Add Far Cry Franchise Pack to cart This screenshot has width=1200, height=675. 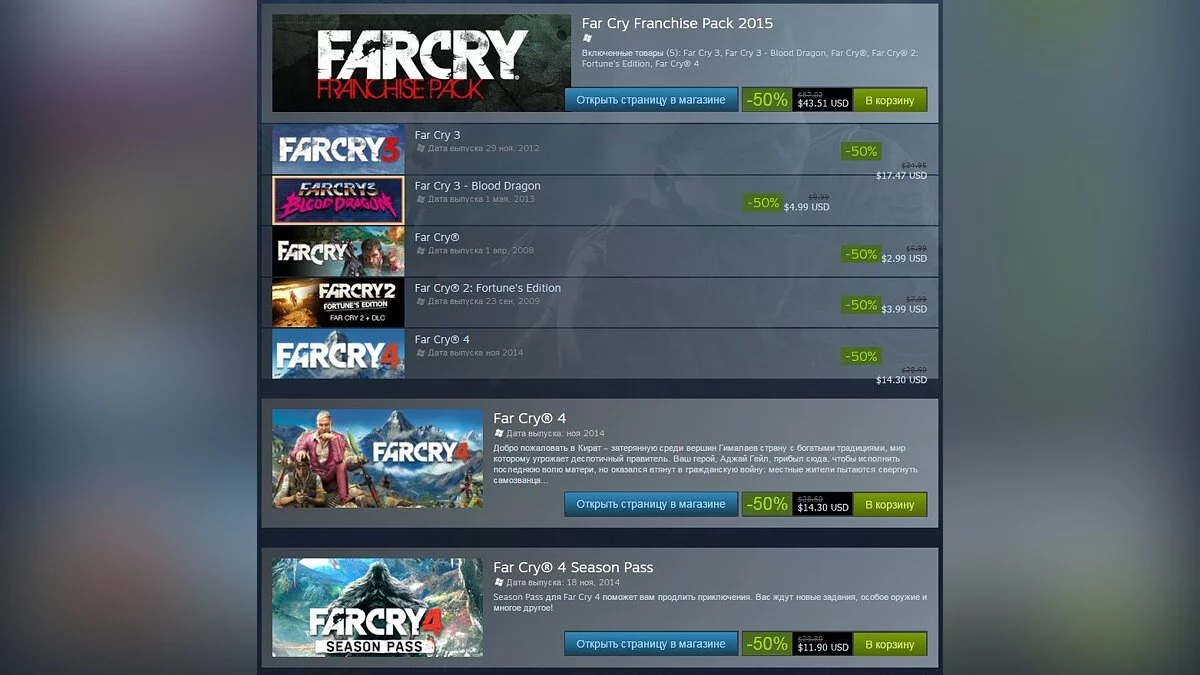[890, 100]
